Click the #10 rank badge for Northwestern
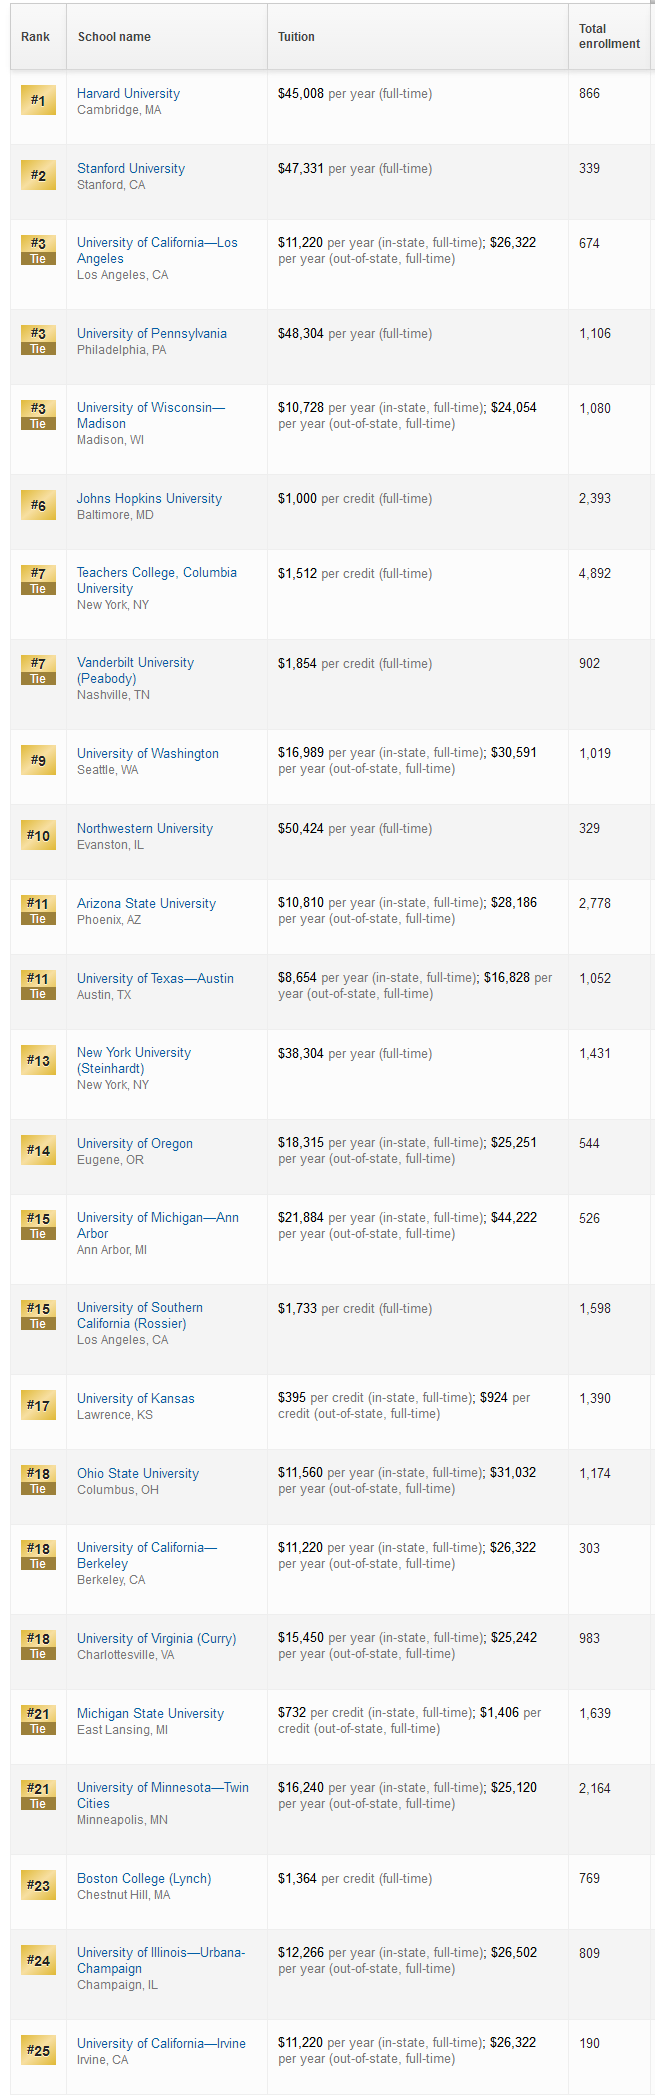 [x=38, y=835]
